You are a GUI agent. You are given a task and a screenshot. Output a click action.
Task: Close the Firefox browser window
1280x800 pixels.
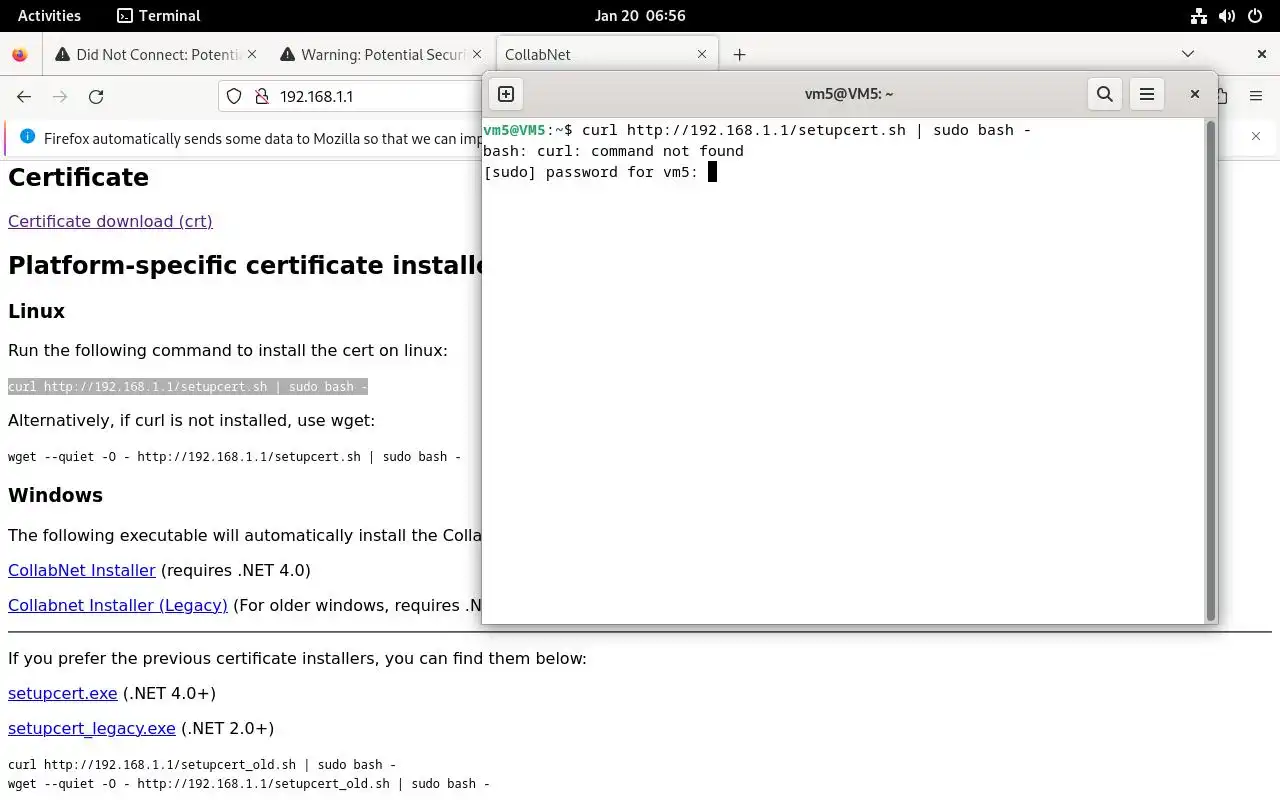[x=1262, y=54]
